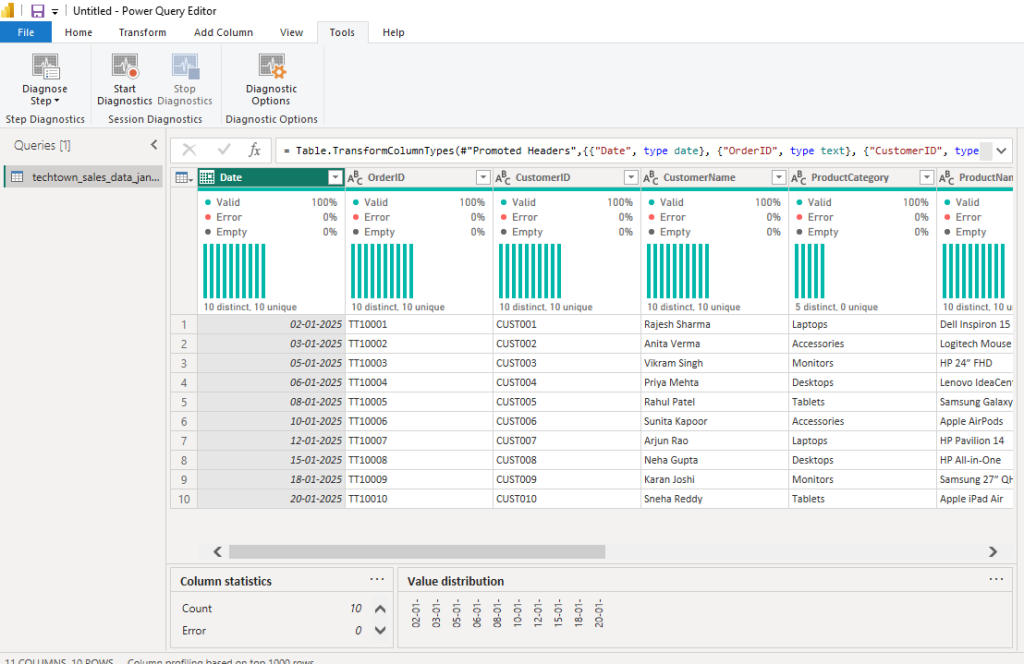Expand the formula bar with chevron

[x=1001, y=150]
